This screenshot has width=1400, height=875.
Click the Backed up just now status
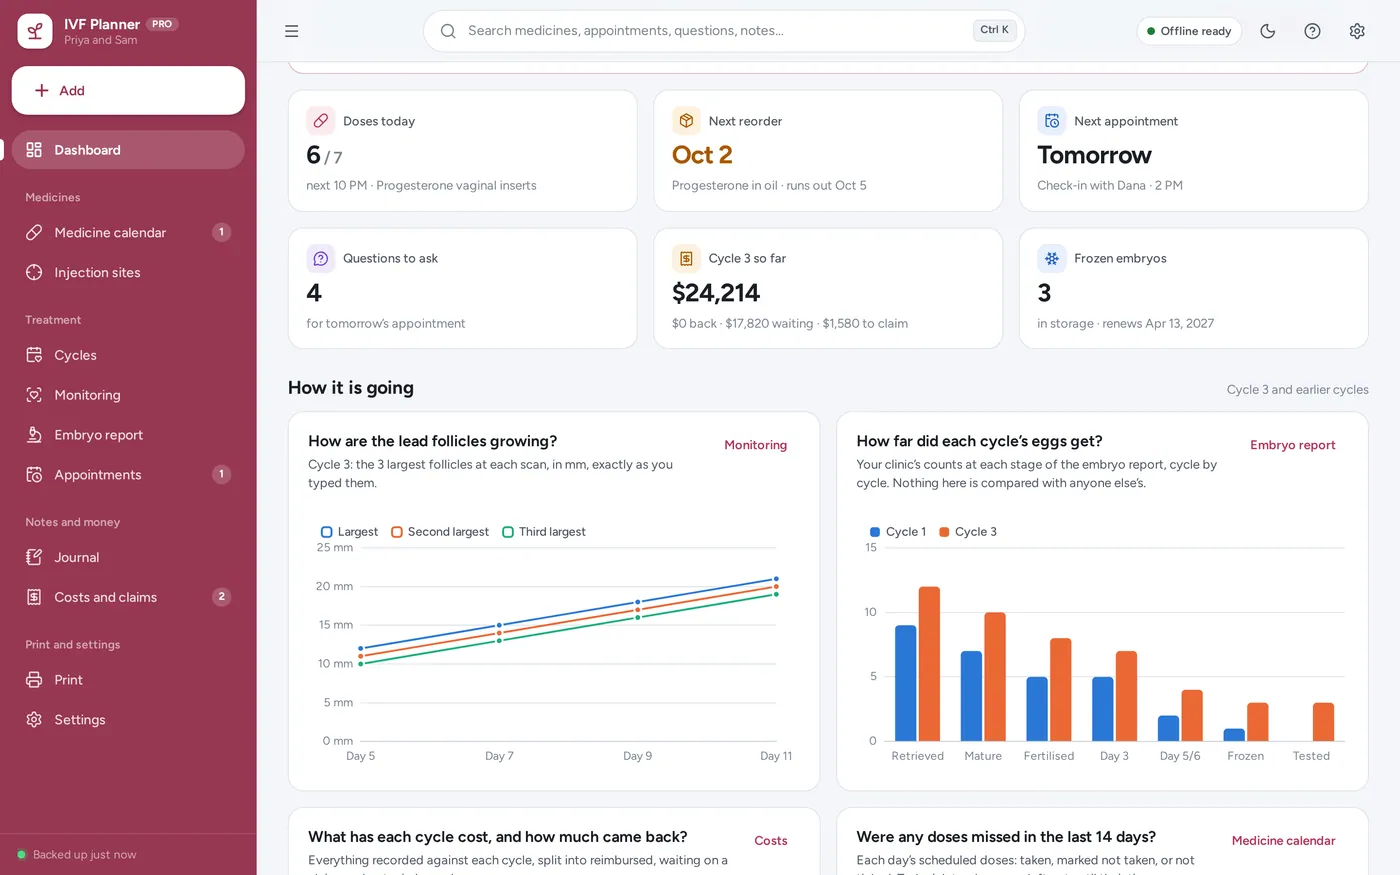coord(76,855)
